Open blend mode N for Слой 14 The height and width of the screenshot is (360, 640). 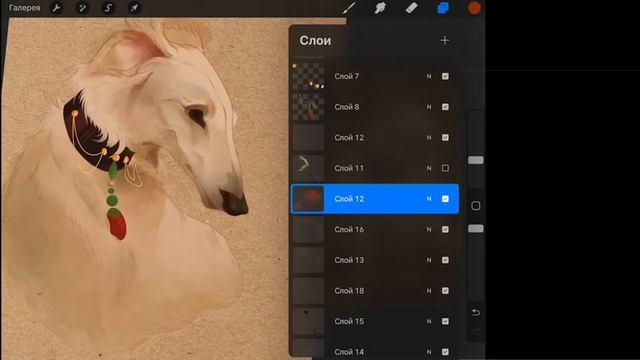429,352
